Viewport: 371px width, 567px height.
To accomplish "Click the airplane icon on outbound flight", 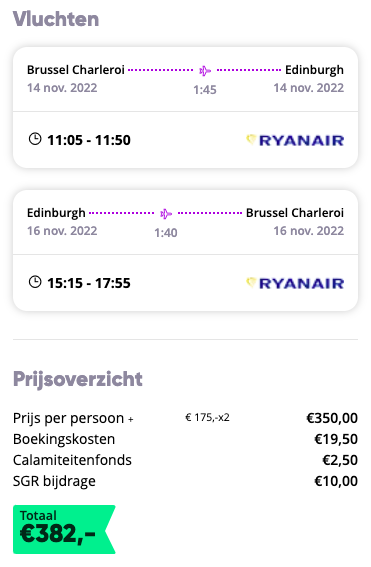I will tap(205, 71).
